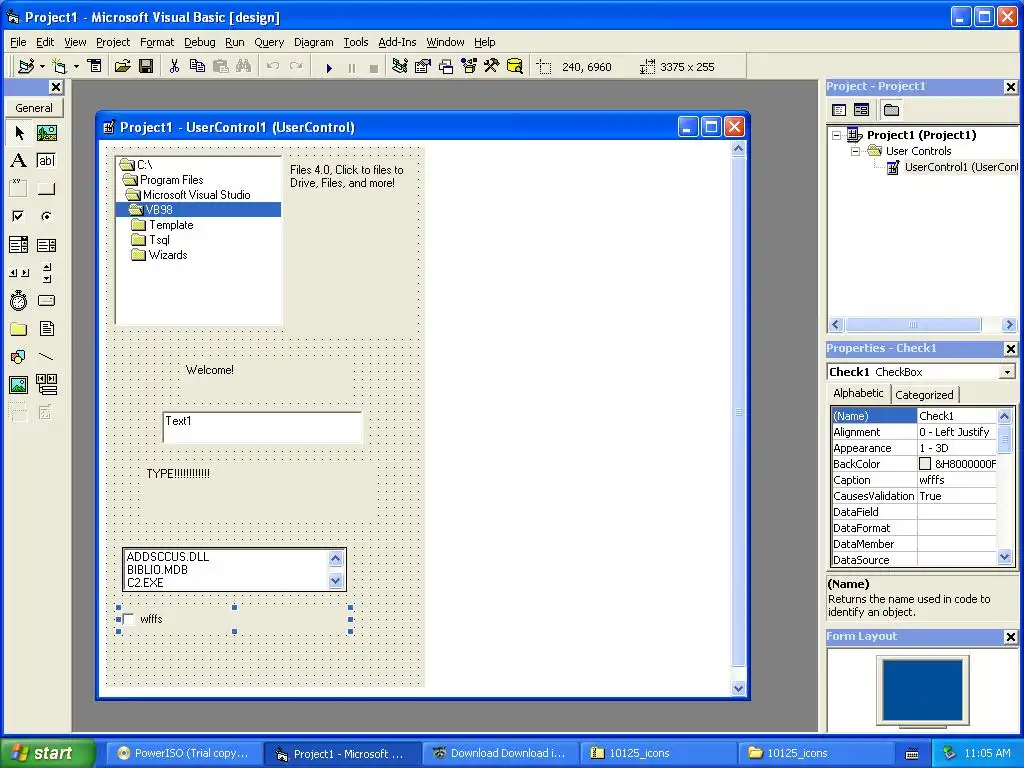Select the OptionButton tool in the toolbox
This screenshot has height=768, width=1024.
46,216
